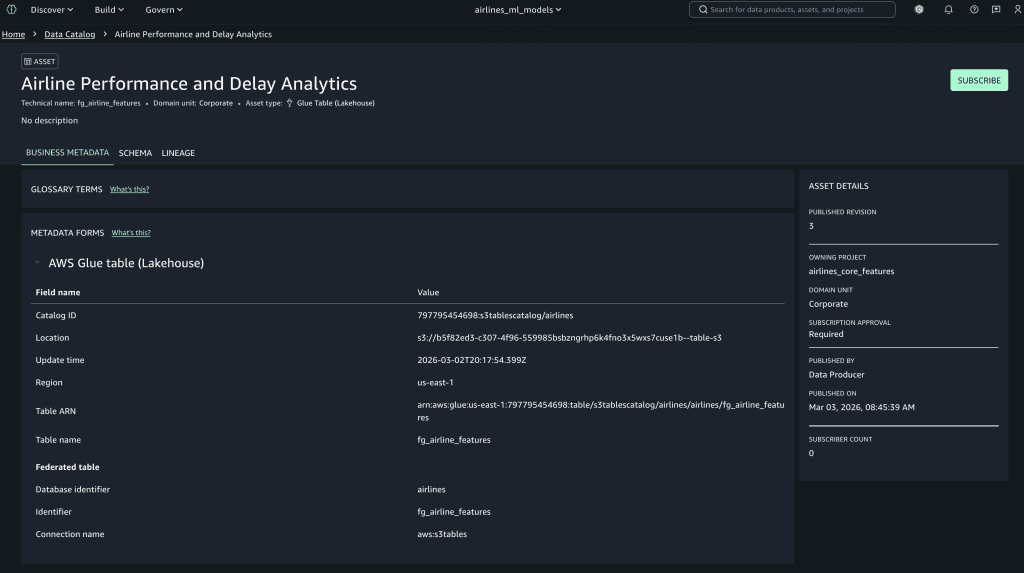Open the user profile icon

pos(1017,10)
